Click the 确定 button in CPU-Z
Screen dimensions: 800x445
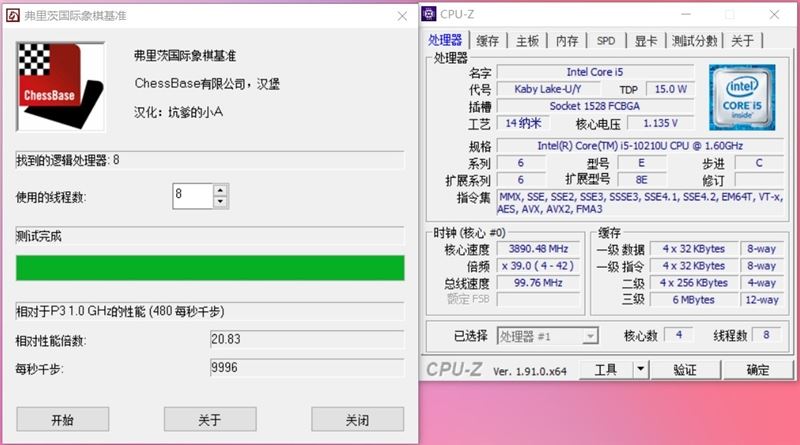point(758,370)
